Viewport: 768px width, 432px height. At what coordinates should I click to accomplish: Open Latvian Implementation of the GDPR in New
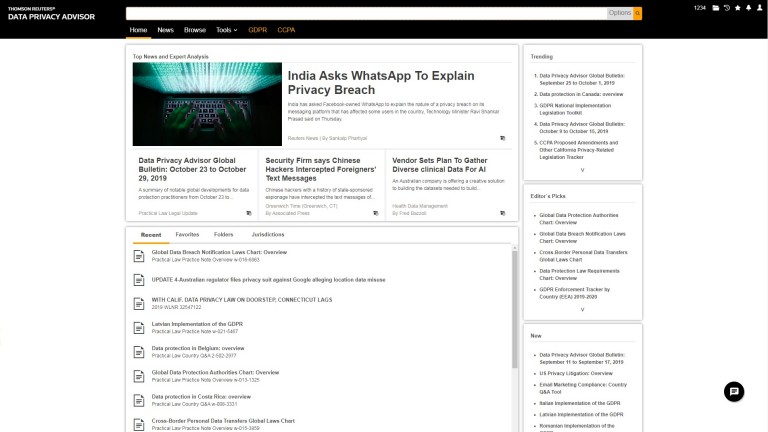581,414
